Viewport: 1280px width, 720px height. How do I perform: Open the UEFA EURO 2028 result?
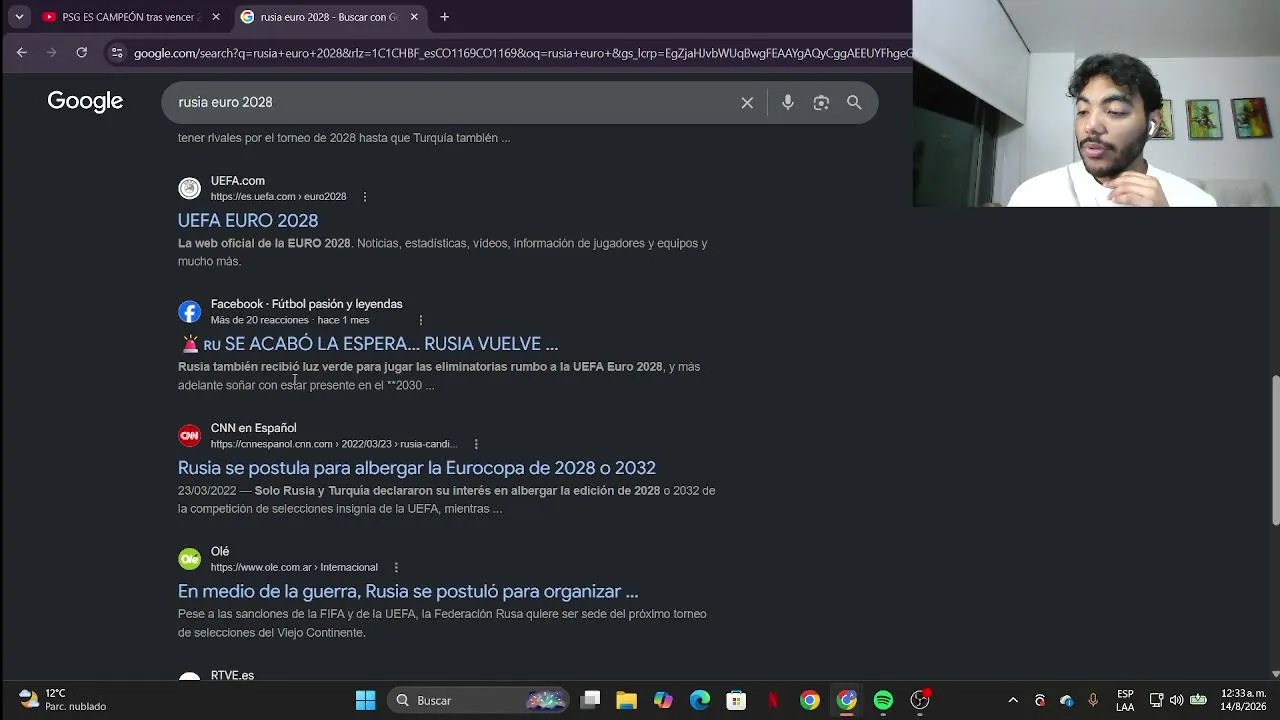(x=248, y=220)
